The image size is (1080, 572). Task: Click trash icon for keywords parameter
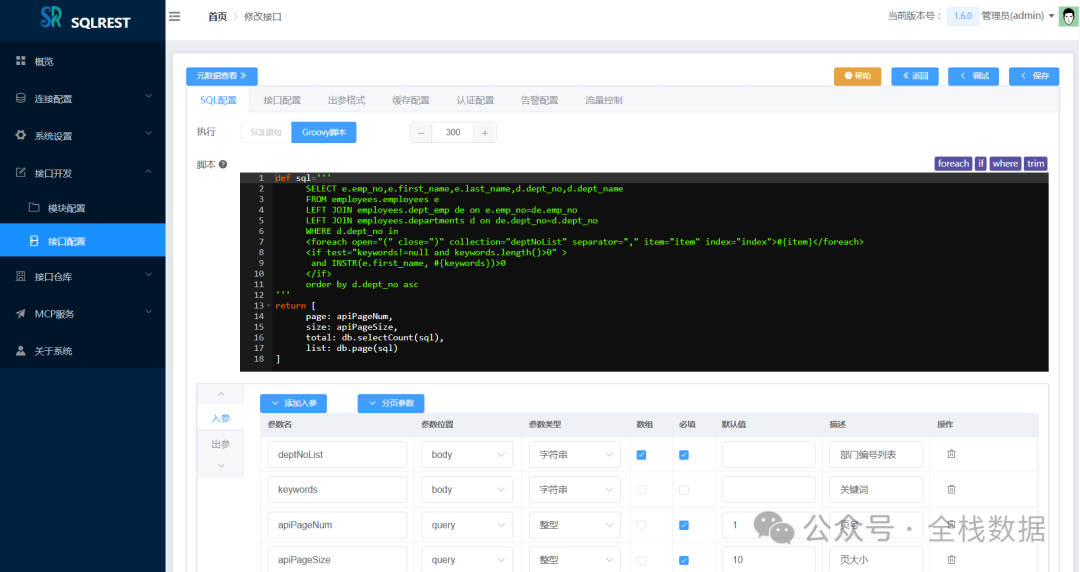point(951,489)
